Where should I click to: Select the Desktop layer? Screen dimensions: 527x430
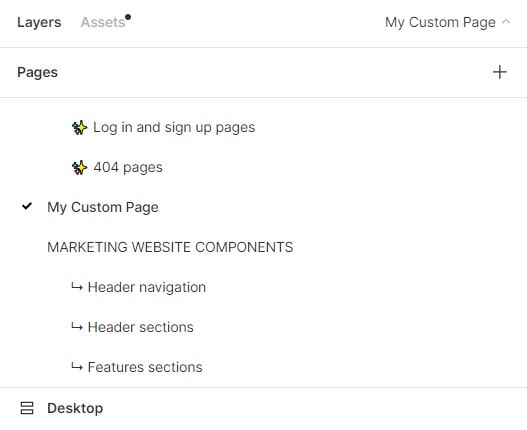coord(75,408)
